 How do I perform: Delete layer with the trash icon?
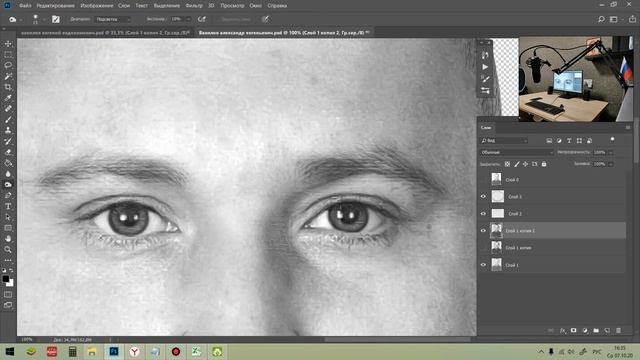(618, 331)
